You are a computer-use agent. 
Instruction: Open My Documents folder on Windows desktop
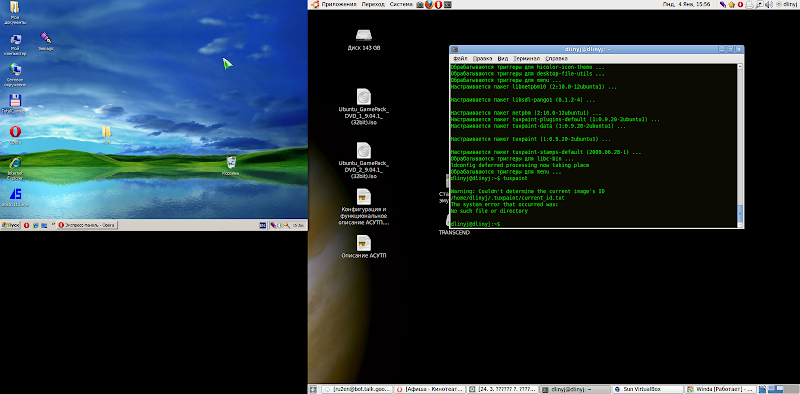click(x=15, y=13)
